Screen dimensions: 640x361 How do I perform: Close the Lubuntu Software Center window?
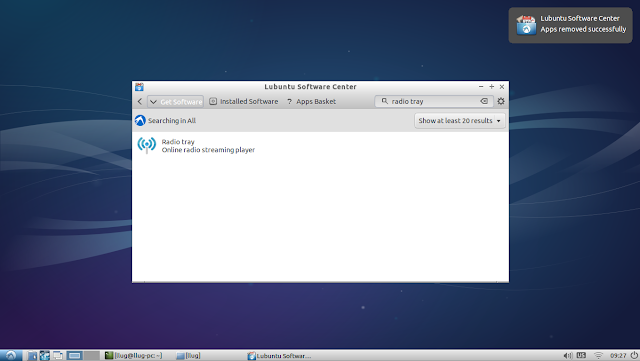click(502, 87)
